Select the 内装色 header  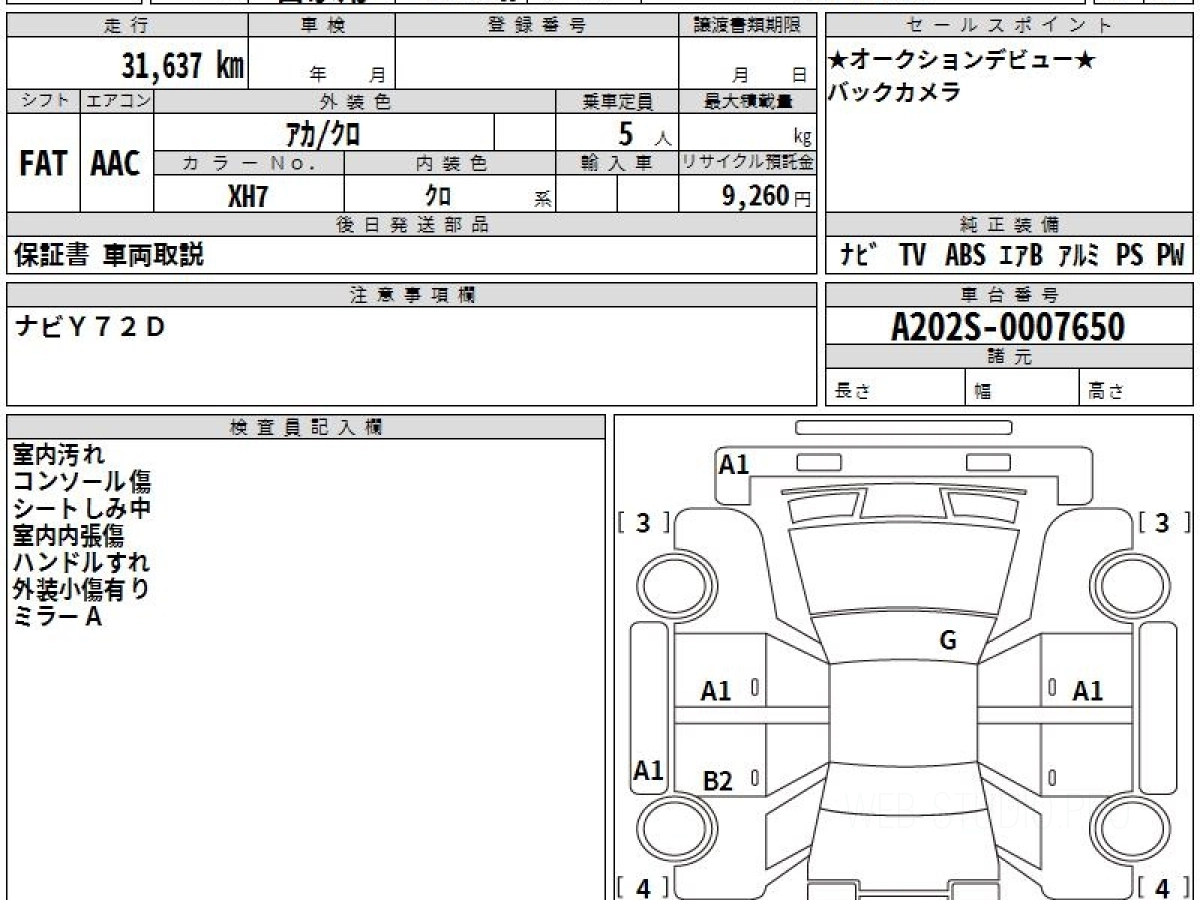450,163
